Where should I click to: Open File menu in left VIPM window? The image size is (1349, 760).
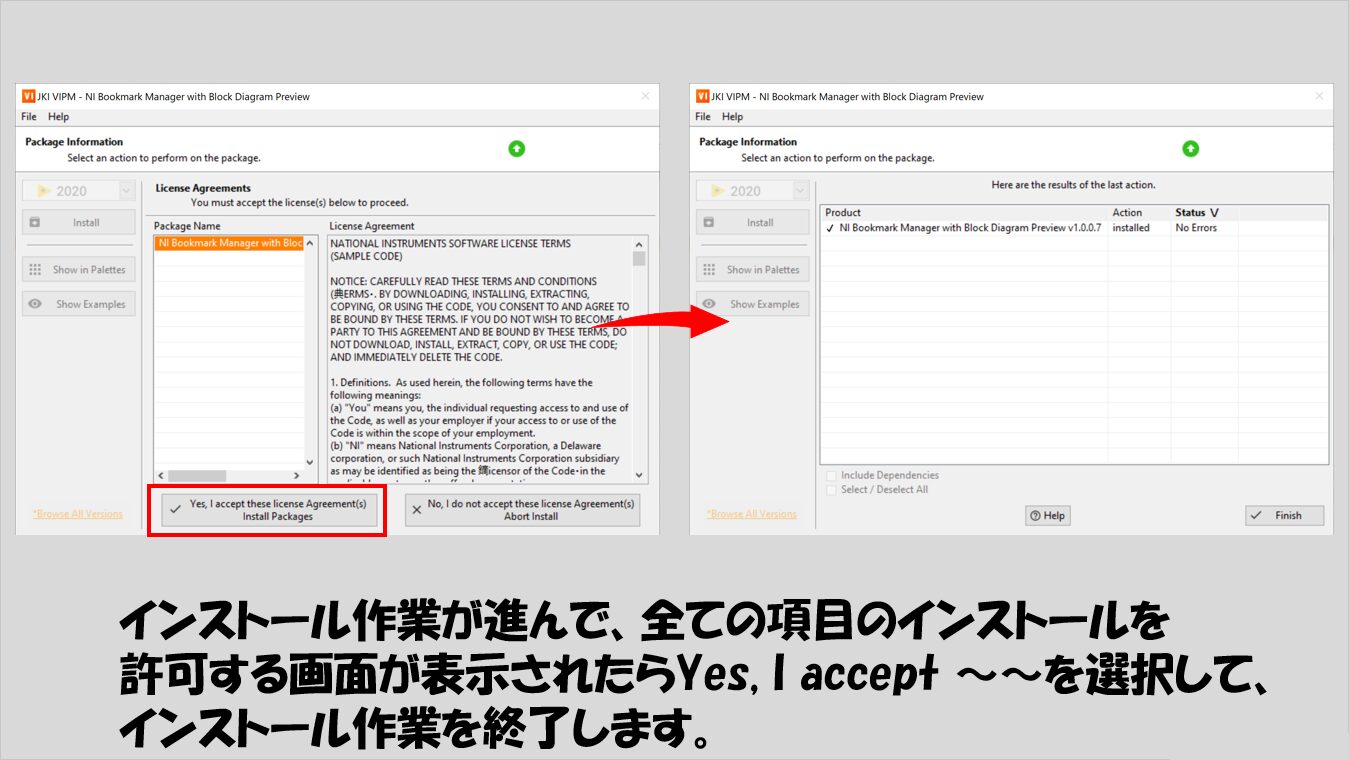[29, 117]
